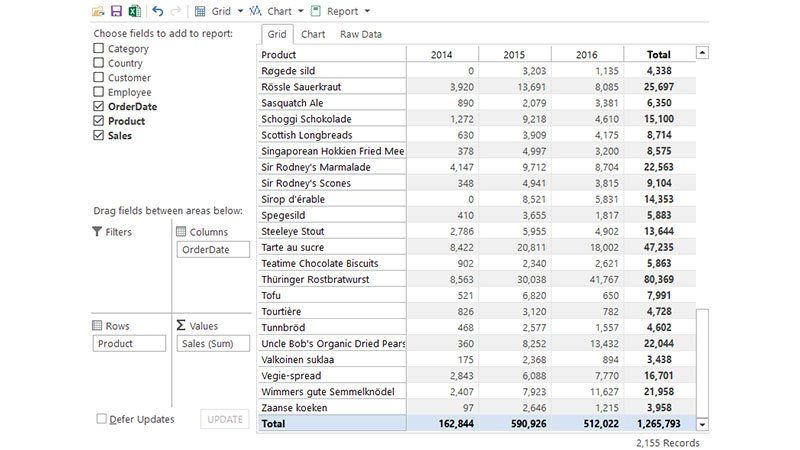The height and width of the screenshot is (450, 800).
Task: Enable the Defer Updates checkbox
Action: tap(102, 419)
